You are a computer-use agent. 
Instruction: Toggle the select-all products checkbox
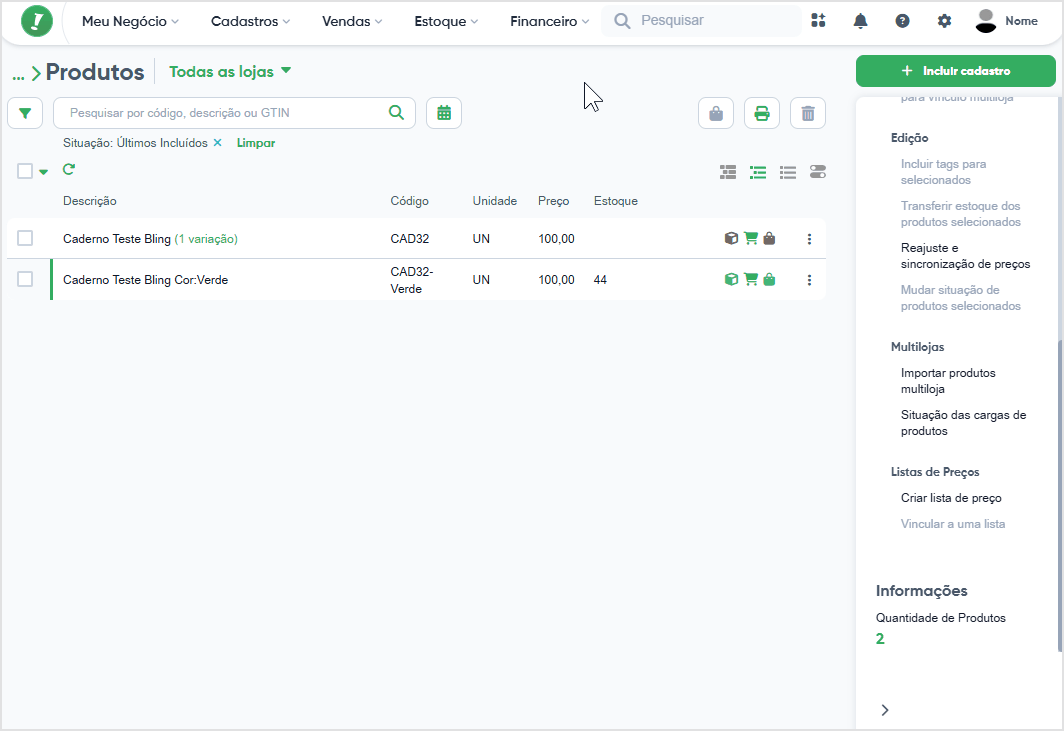coord(25,171)
